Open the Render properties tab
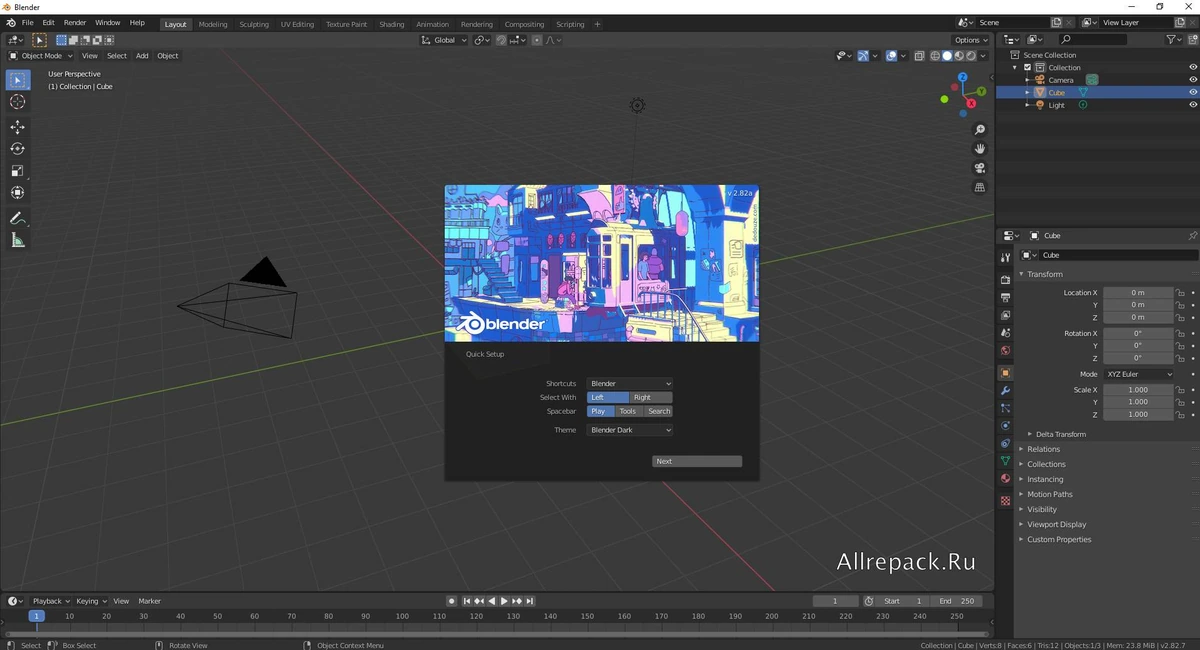This screenshot has height=650, width=1200. 1005,280
